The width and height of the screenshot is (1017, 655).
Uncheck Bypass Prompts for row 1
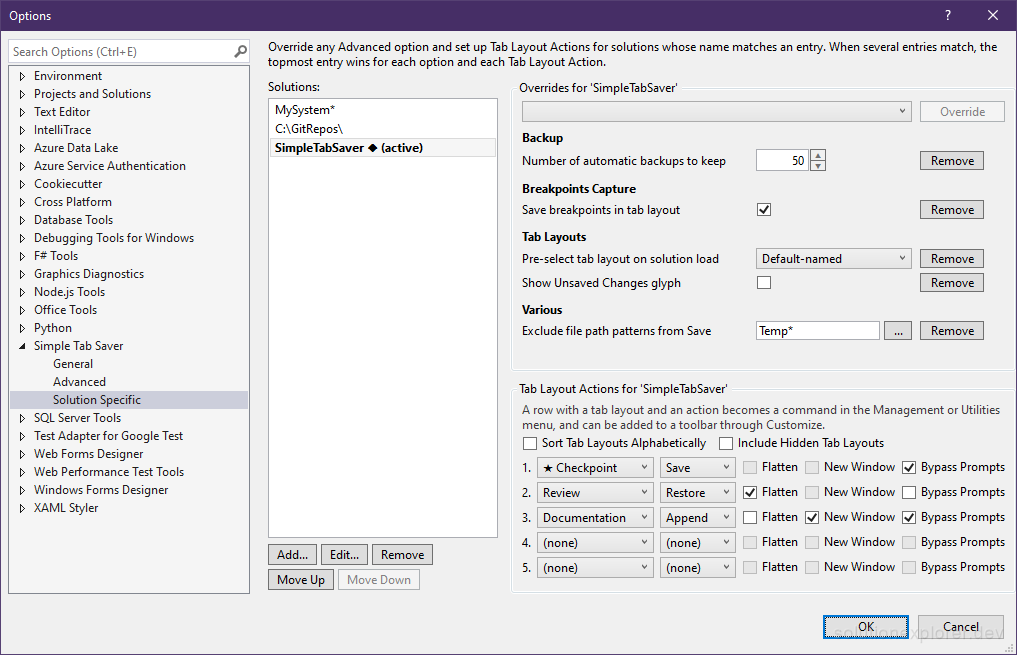click(x=909, y=468)
